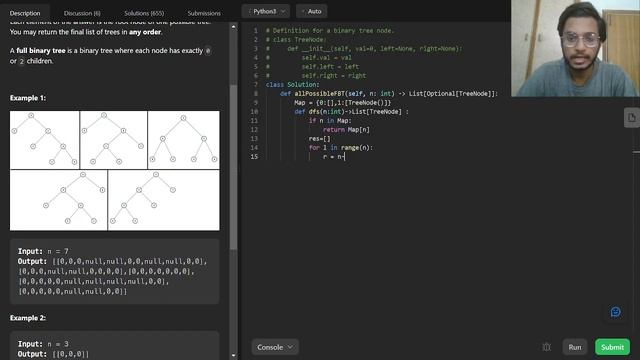Screen dimensions: 640x360
Task: Click the 'Input: n = 3' text
Action: click(x=43, y=344)
